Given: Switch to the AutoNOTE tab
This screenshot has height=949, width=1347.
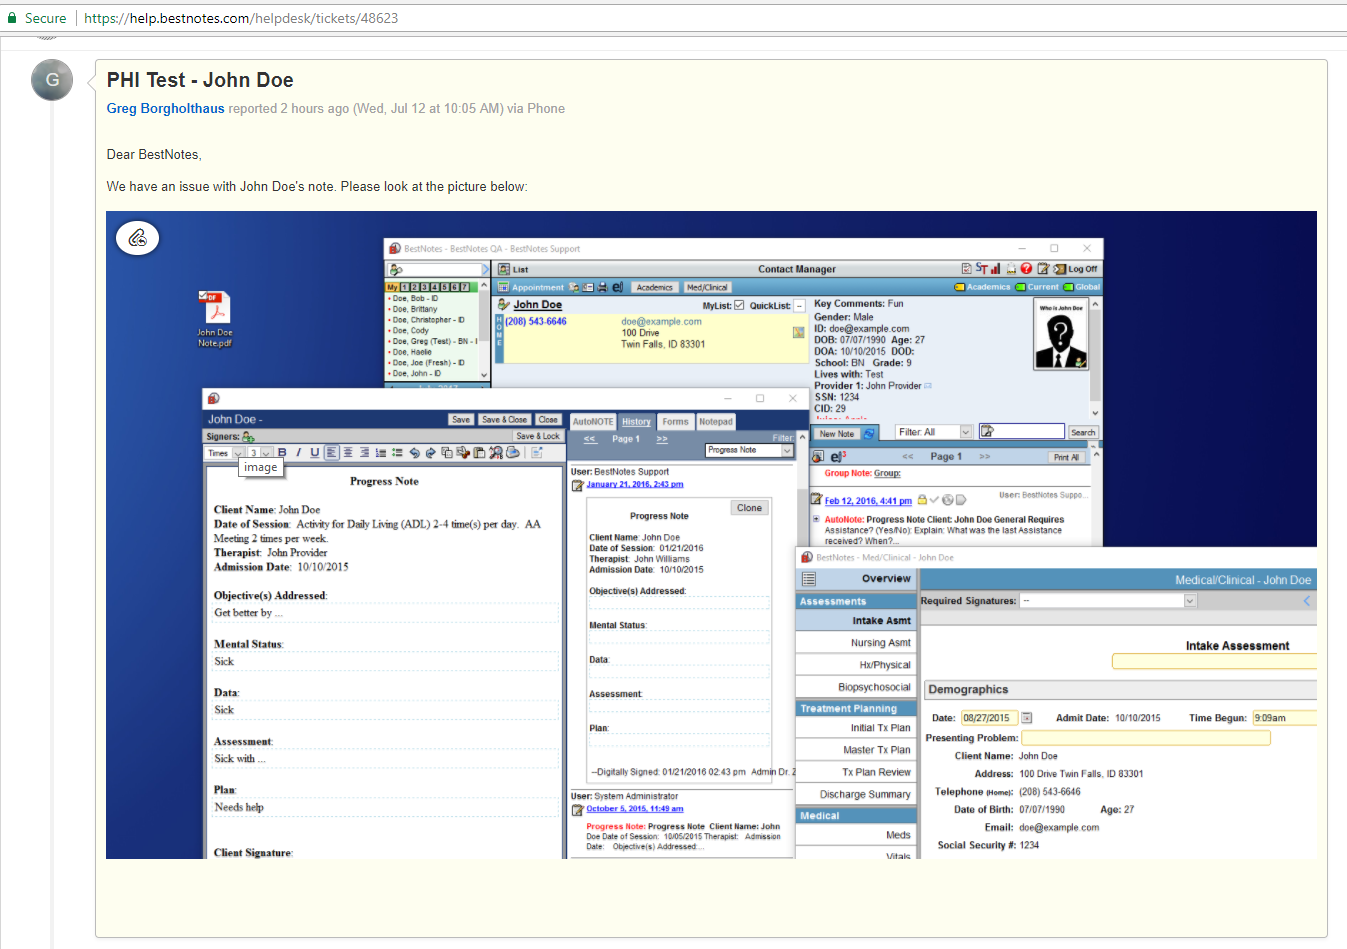Looking at the screenshot, I should tap(593, 422).
